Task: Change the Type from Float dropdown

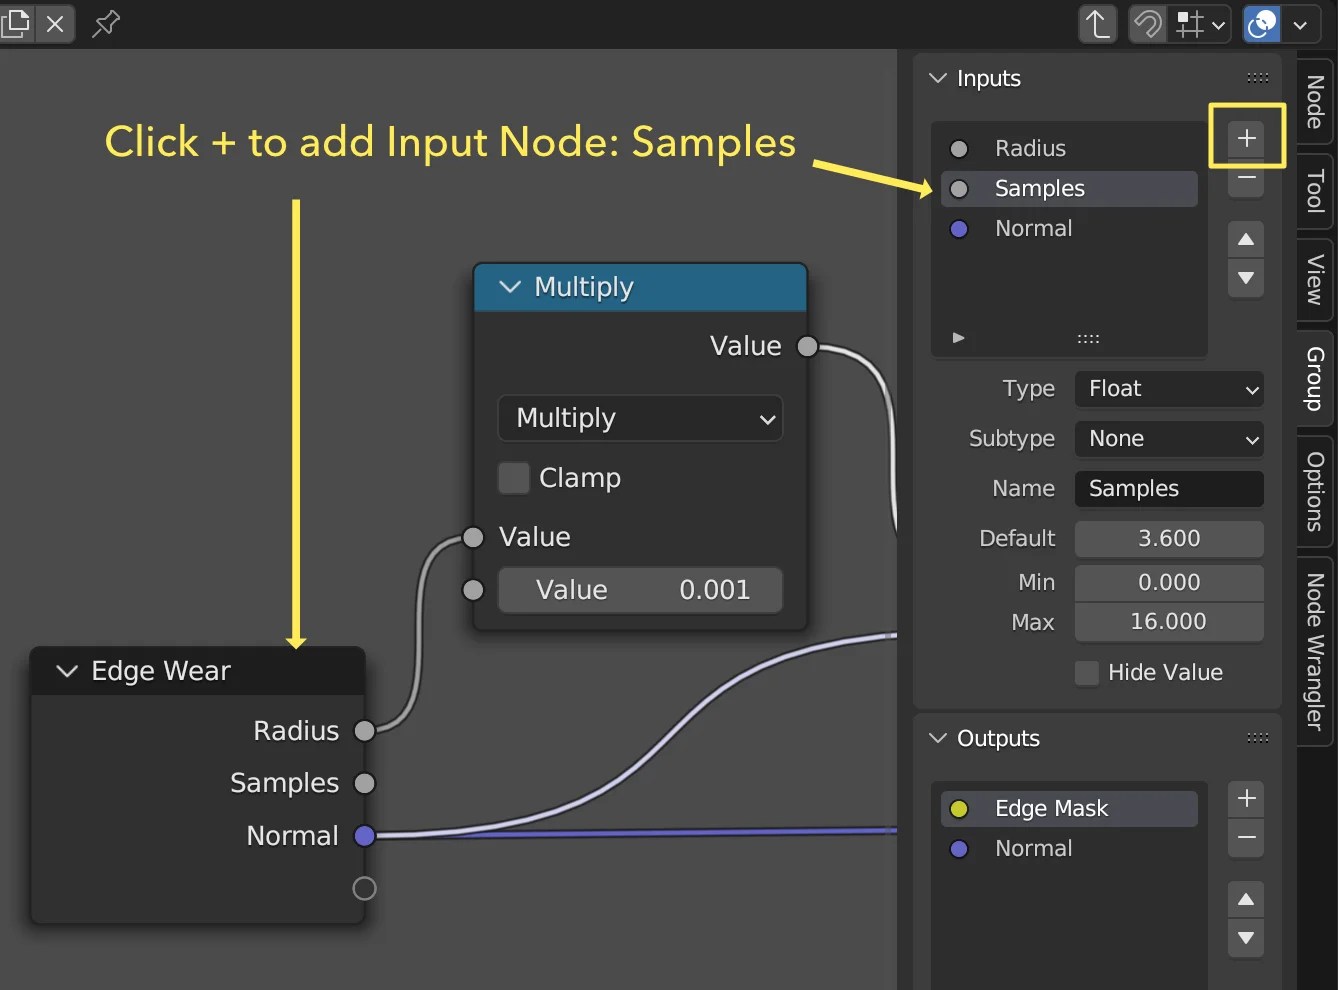Action: [x=1168, y=389]
